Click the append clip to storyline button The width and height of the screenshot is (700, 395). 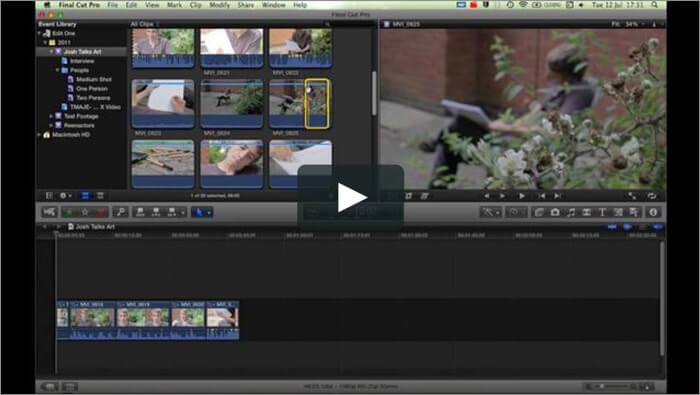coord(171,212)
